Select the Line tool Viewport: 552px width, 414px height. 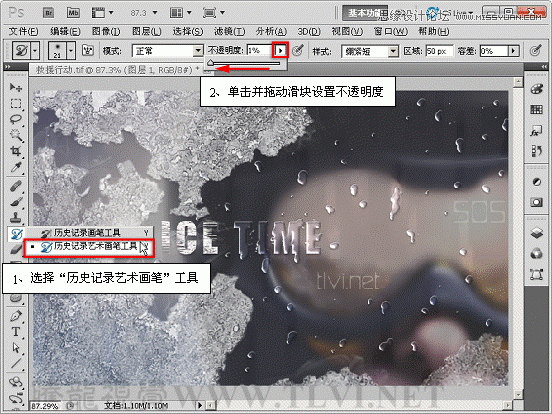click(15, 364)
